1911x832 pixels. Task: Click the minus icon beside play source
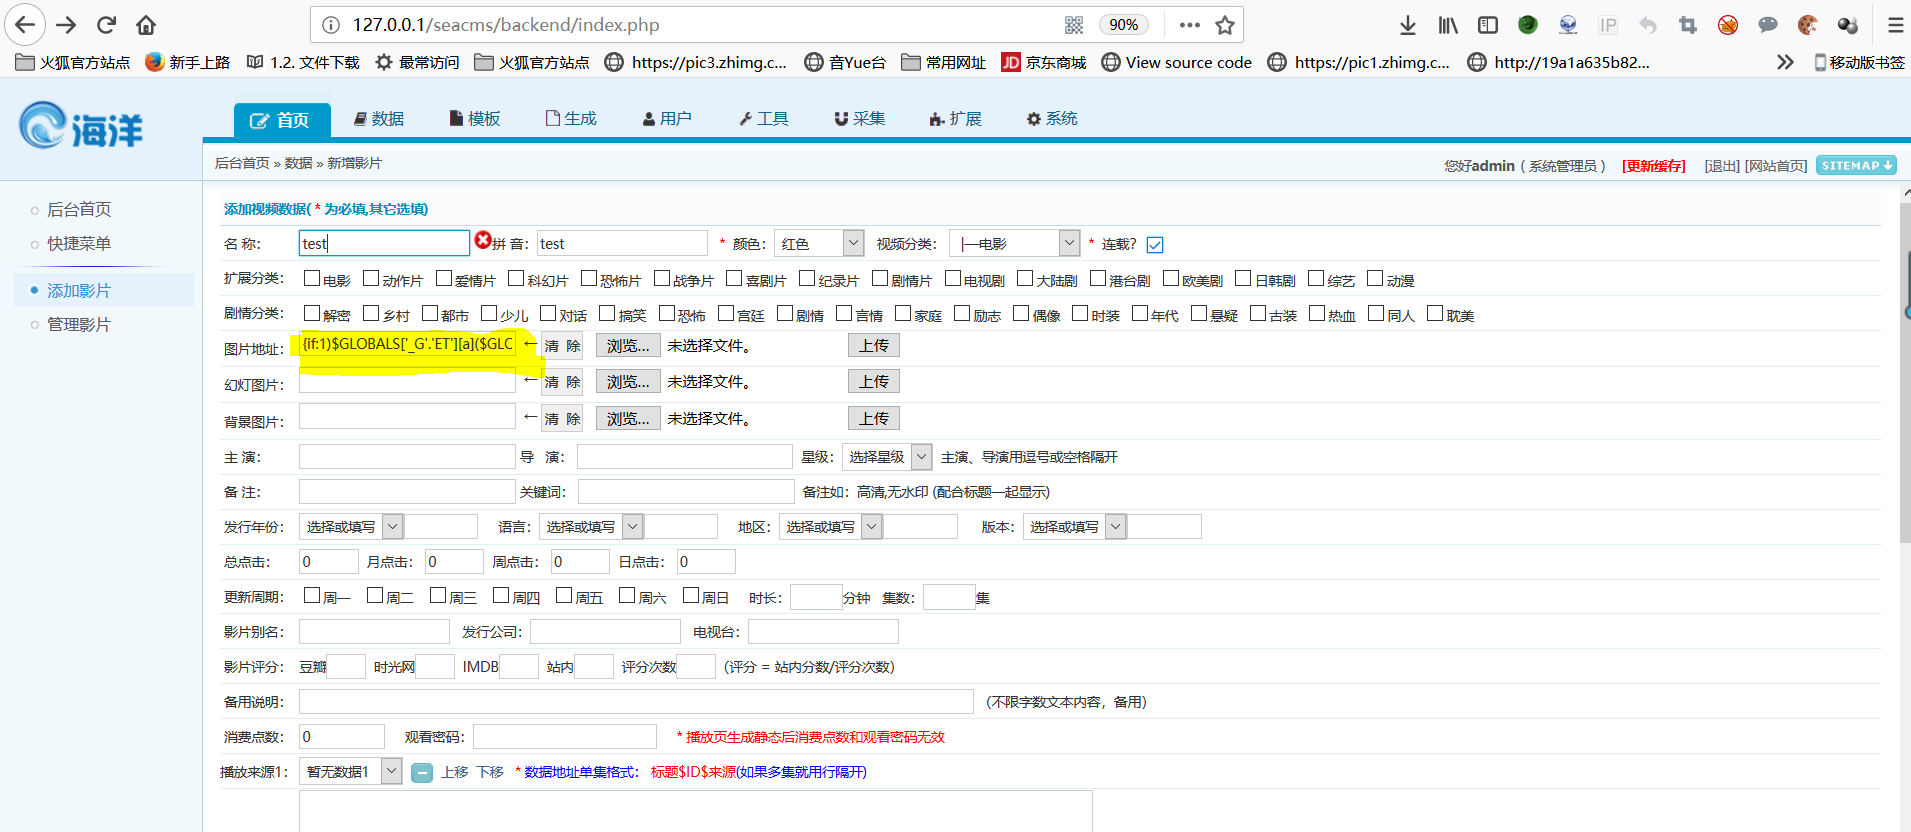(x=422, y=773)
